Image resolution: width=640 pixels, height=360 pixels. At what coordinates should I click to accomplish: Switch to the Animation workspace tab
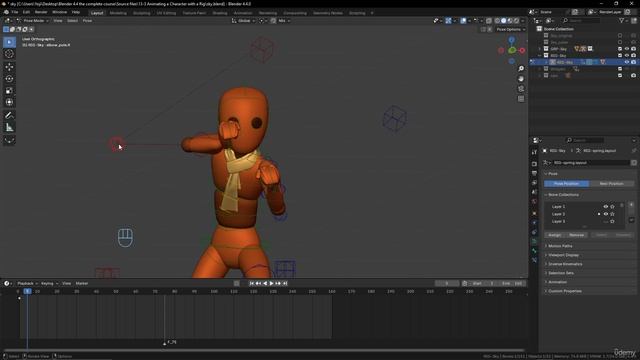tap(243, 13)
